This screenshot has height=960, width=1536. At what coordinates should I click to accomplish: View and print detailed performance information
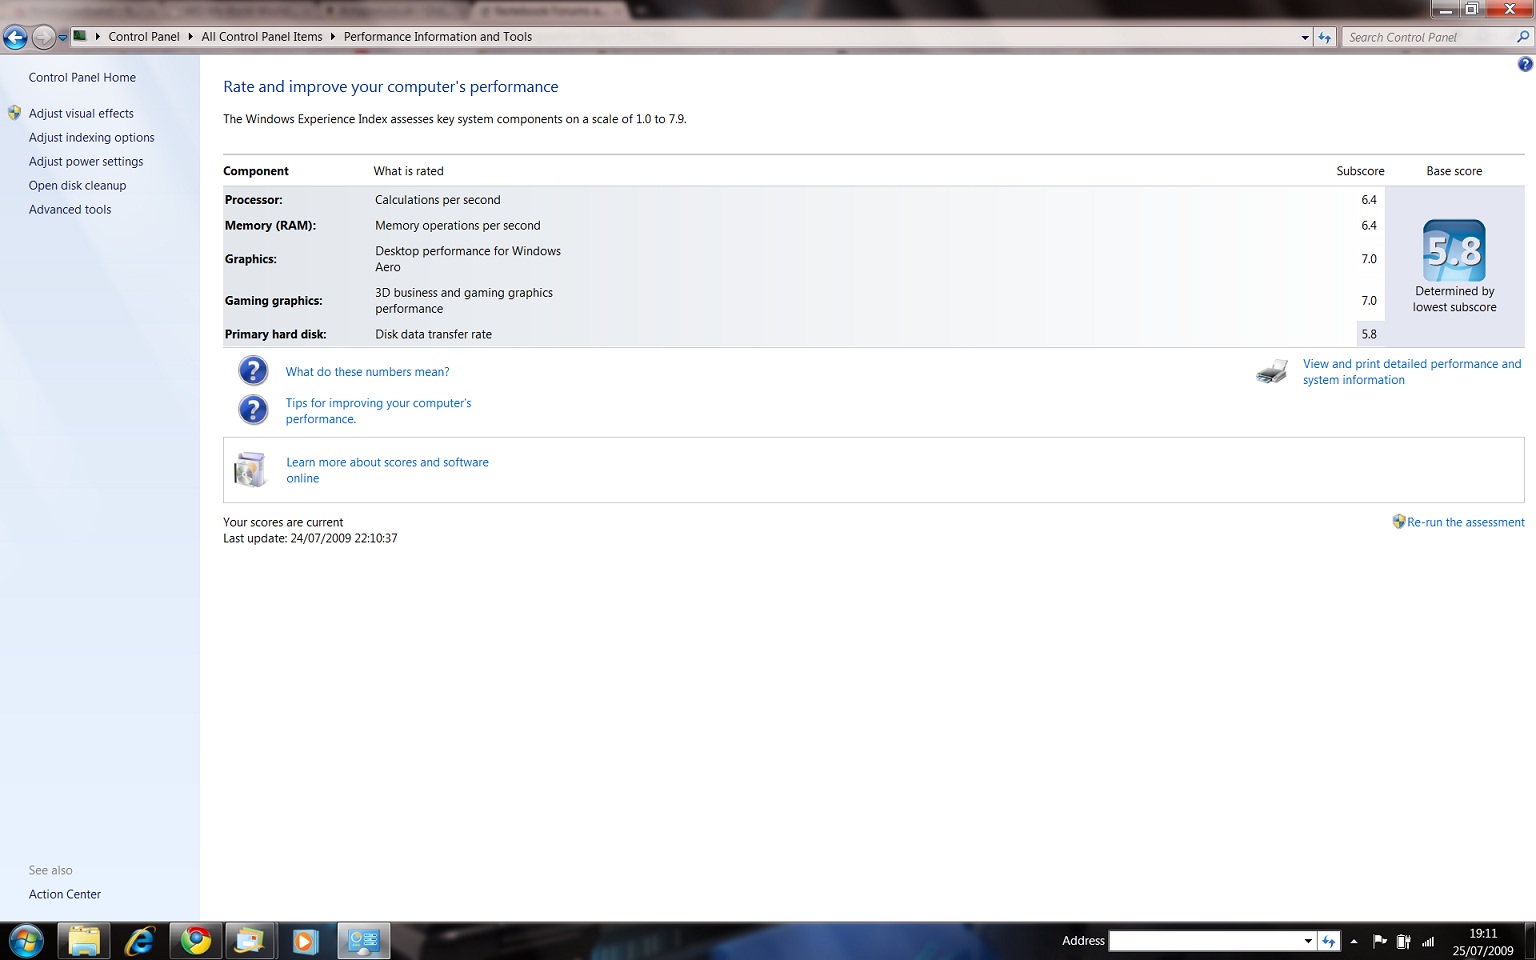point(1412,372)
